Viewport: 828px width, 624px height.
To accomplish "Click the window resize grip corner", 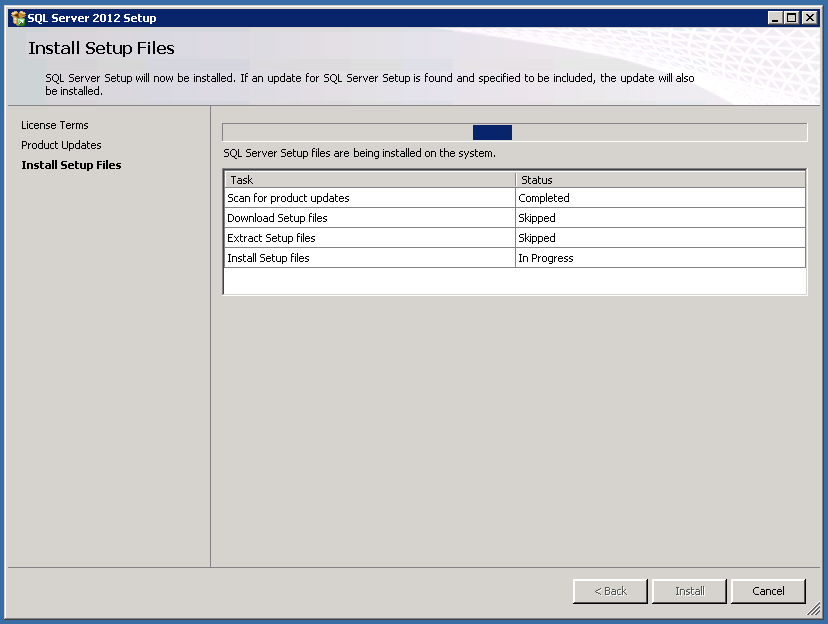I will tap(814, 609).
